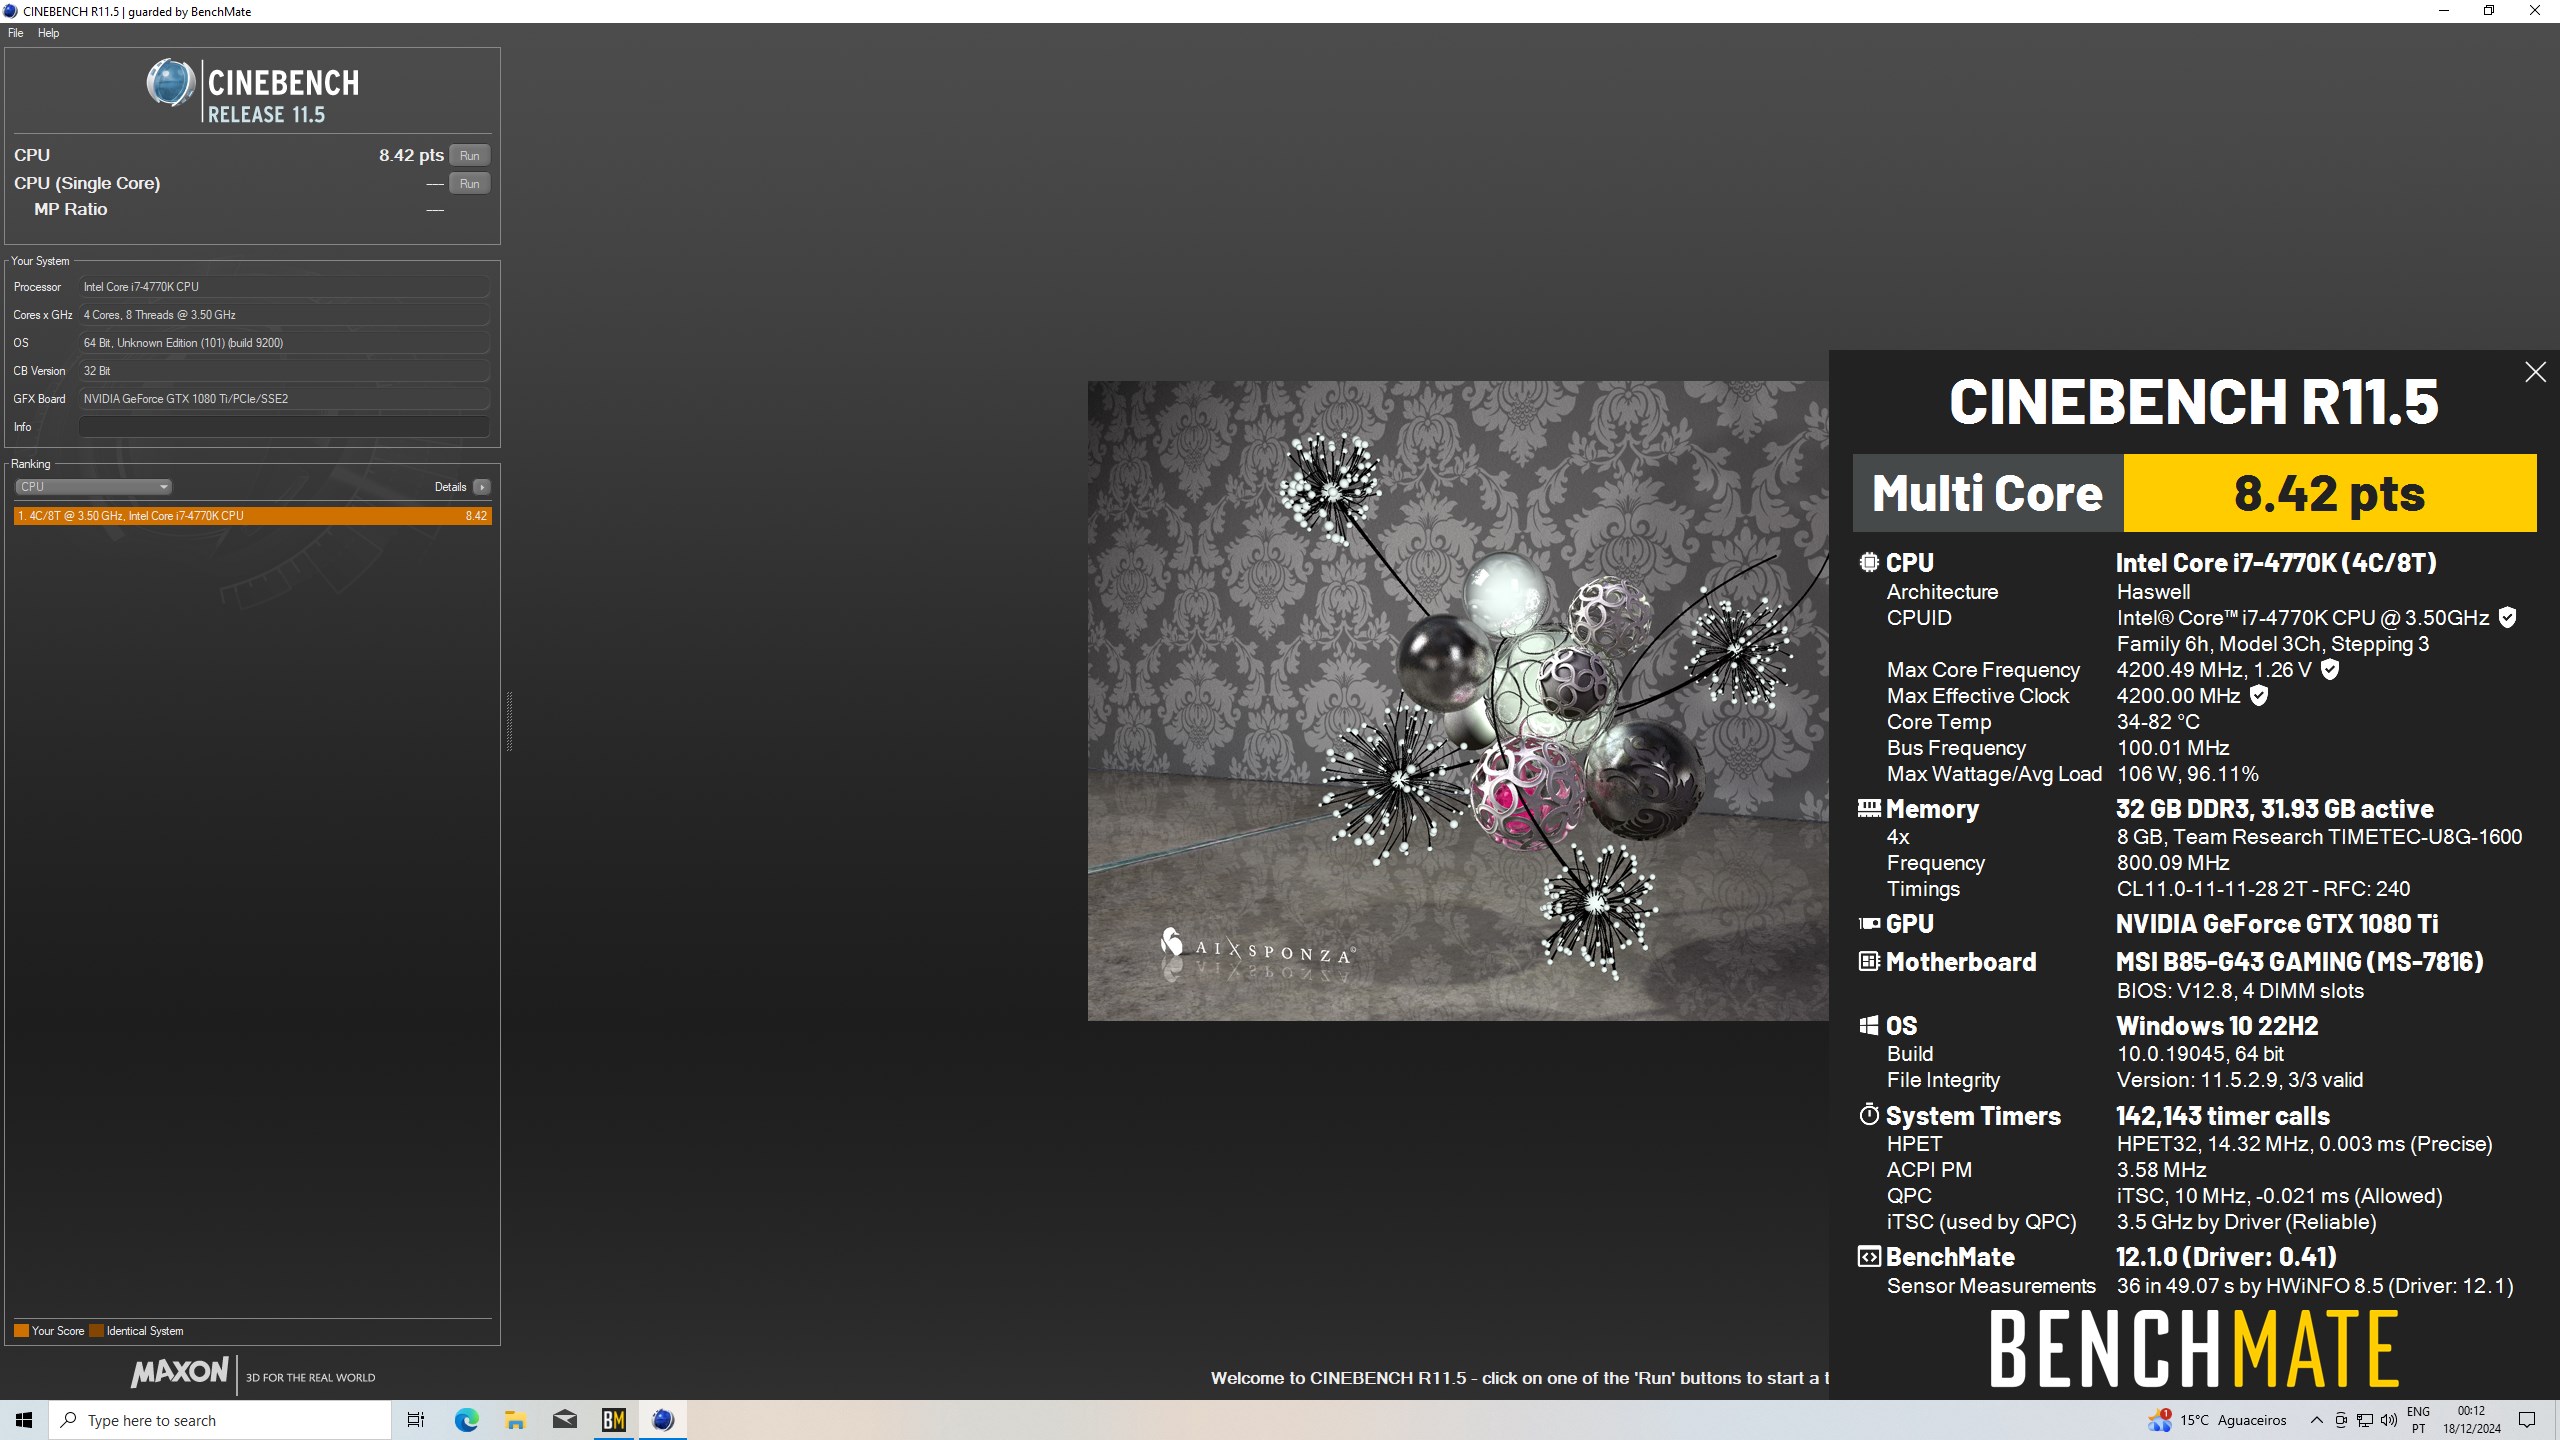The width and height of the screenshot is (2560, 1440).
Task: Switch to BenchMate taskbar icon
Action: pyautogui.click(x=613, y=1420)
